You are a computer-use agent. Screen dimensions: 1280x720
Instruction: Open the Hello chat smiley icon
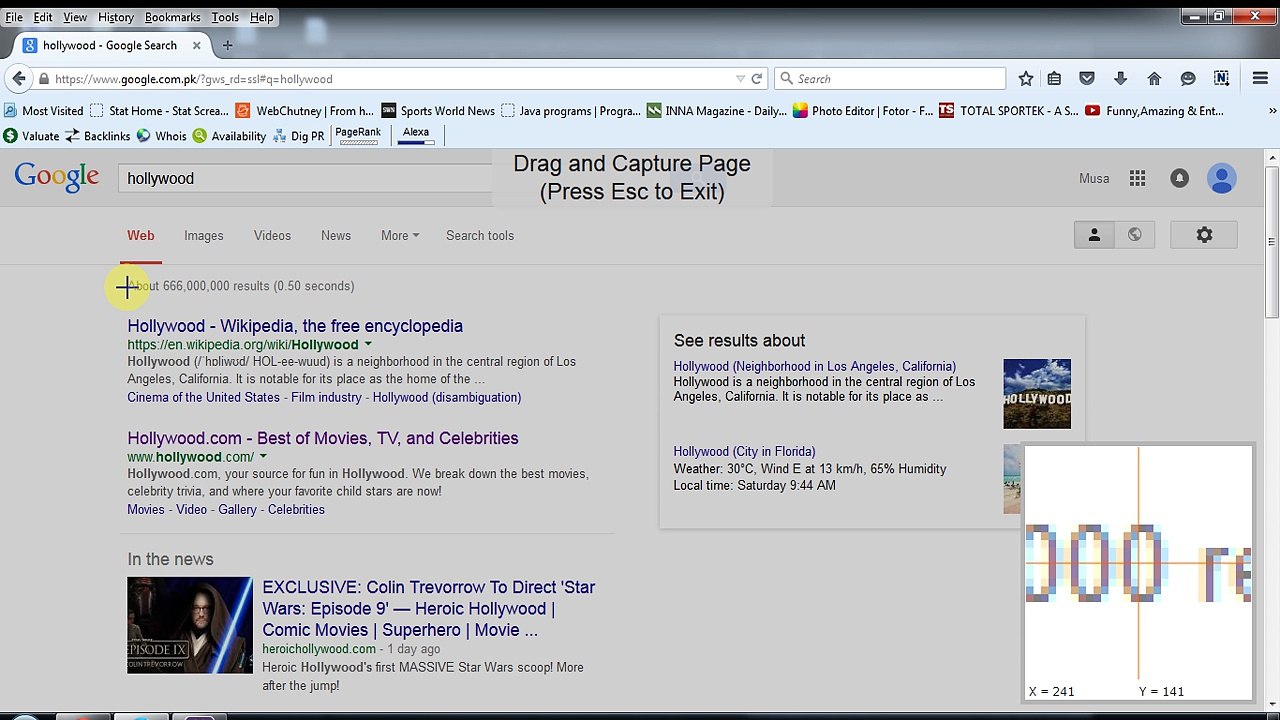[x=1188, y=79]
